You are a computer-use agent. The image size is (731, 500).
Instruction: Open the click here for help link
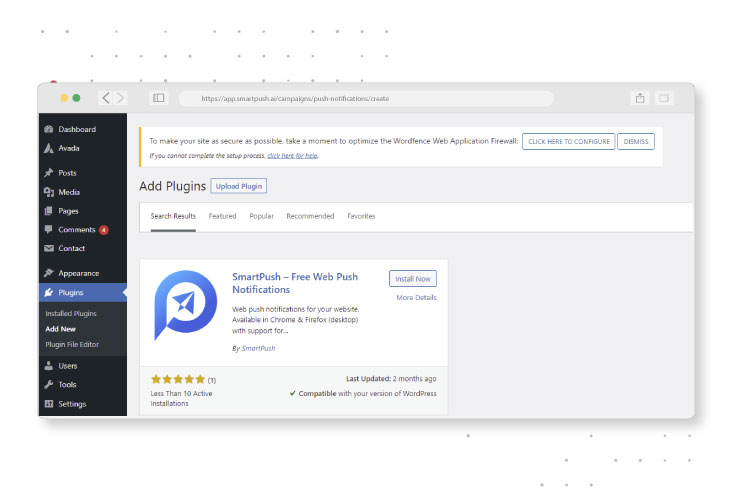click(x=293, y=156)
